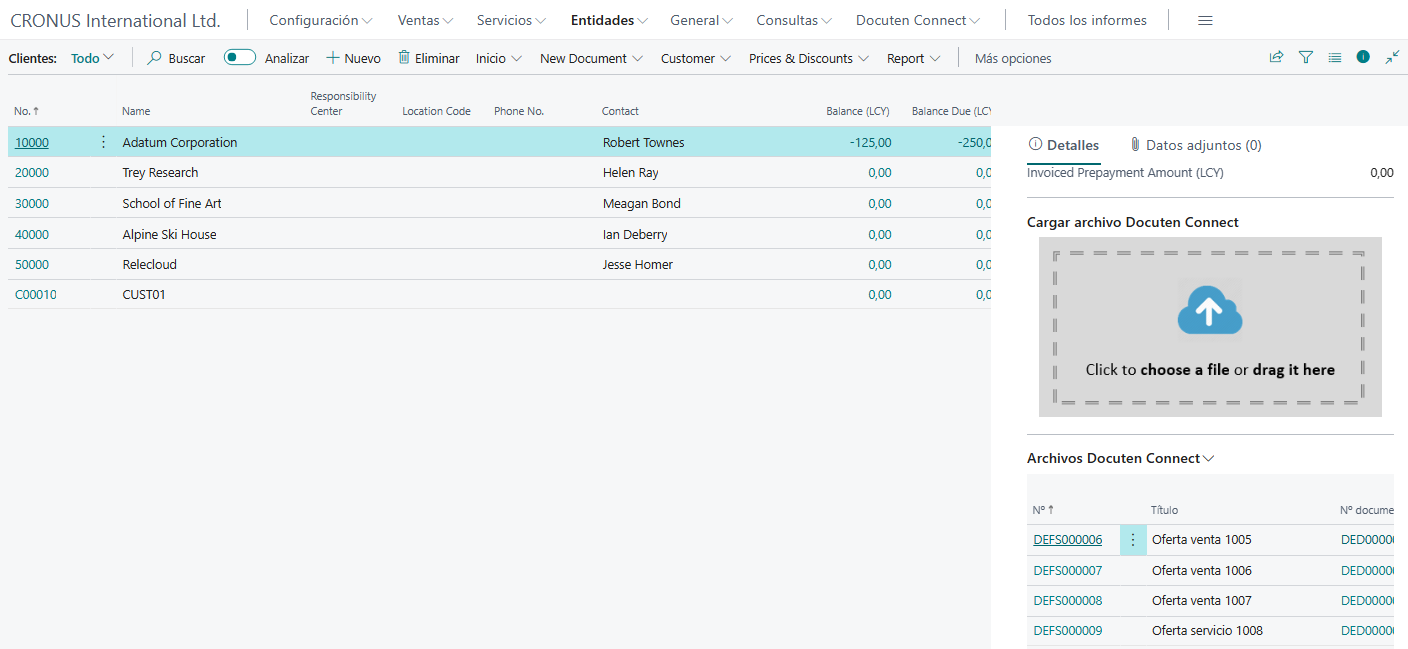Expand Archivos Docuten Connect section menu

[x=1208, y=459]
